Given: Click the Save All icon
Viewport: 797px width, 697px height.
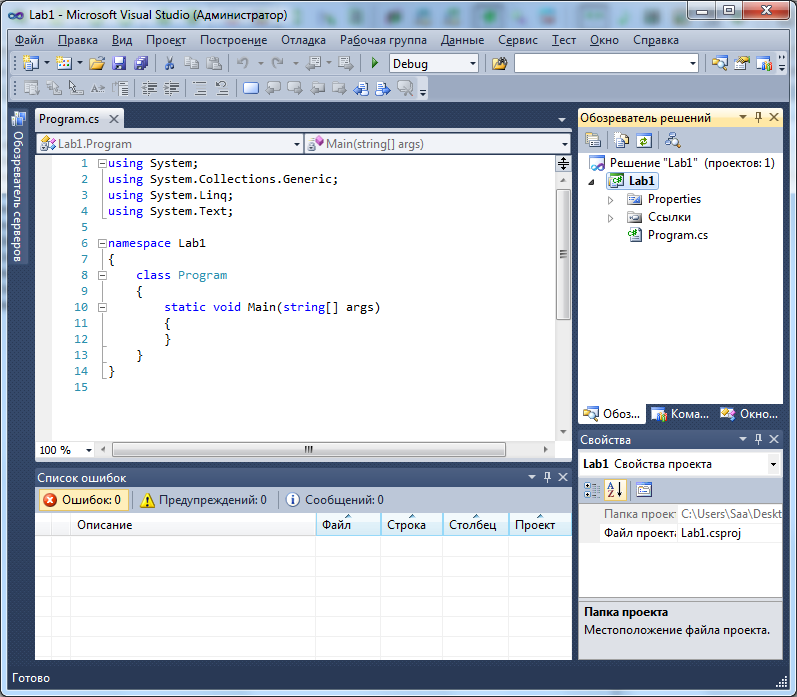Looking at the screenshot, I should [x=141, y=64].
